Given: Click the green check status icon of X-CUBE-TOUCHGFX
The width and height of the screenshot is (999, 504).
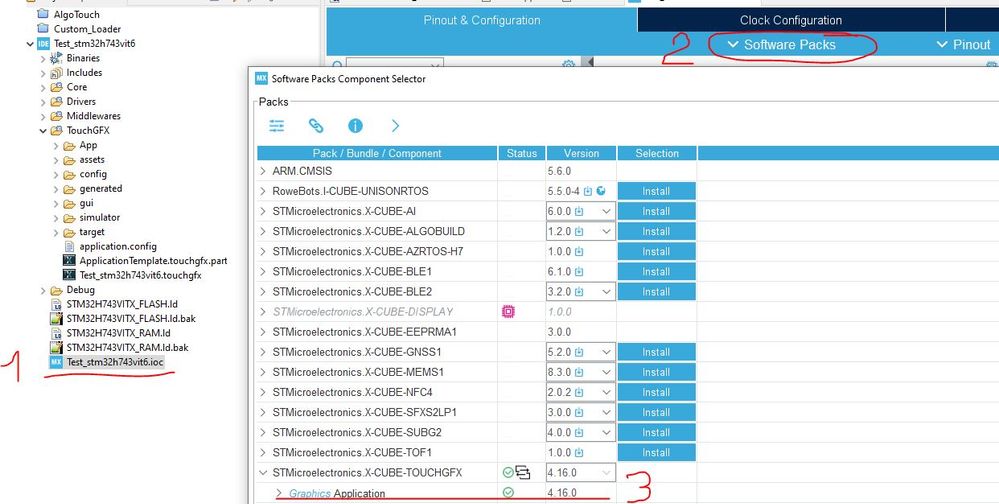Looking at the screenshot, I should (508, 472).
